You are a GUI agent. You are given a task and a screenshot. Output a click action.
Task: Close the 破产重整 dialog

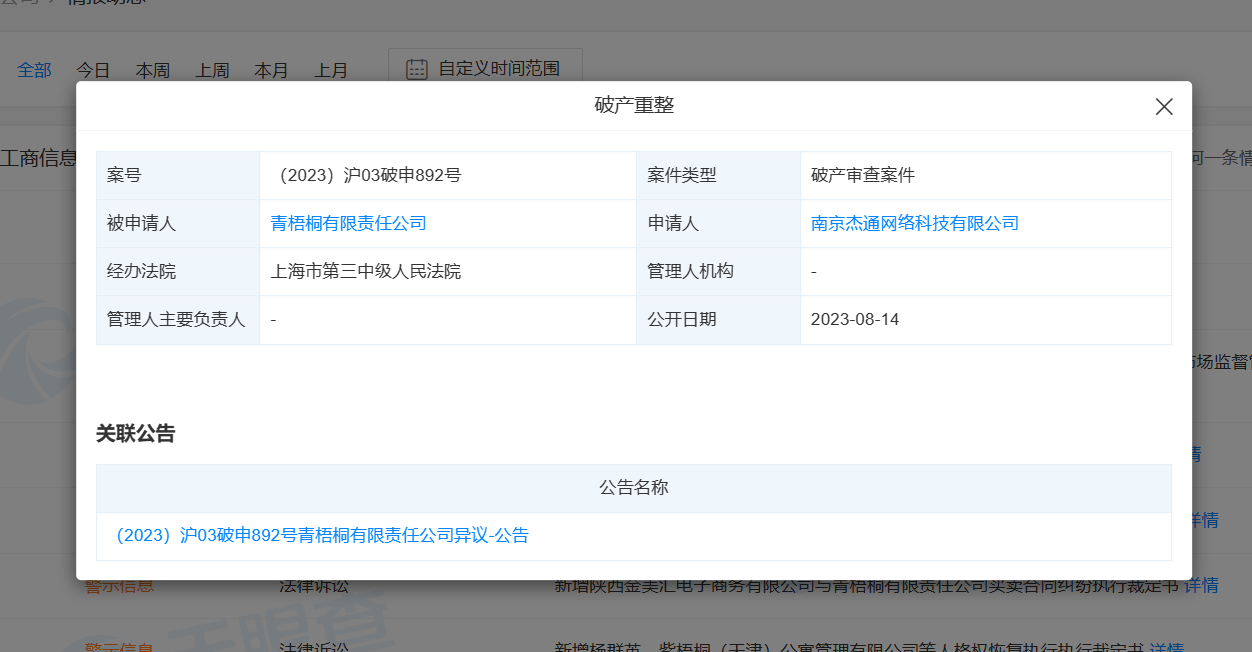tap(1163, 106)
